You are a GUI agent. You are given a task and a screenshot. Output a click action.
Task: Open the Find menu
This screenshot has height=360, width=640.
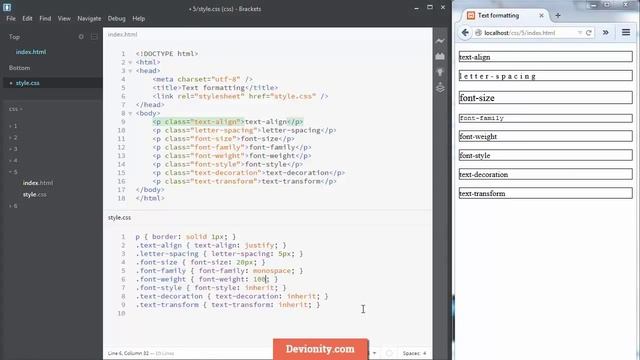coord(45,19)
